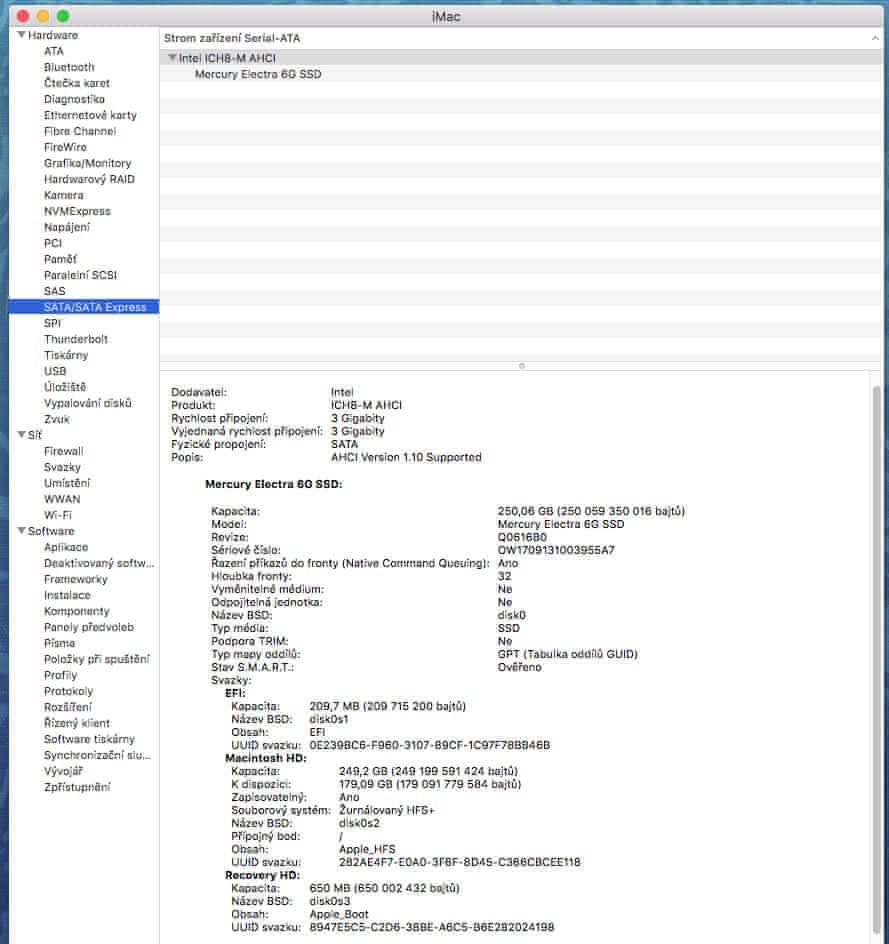Select PCI in the sidebar
889x944 pixels.
pos(53,243)
